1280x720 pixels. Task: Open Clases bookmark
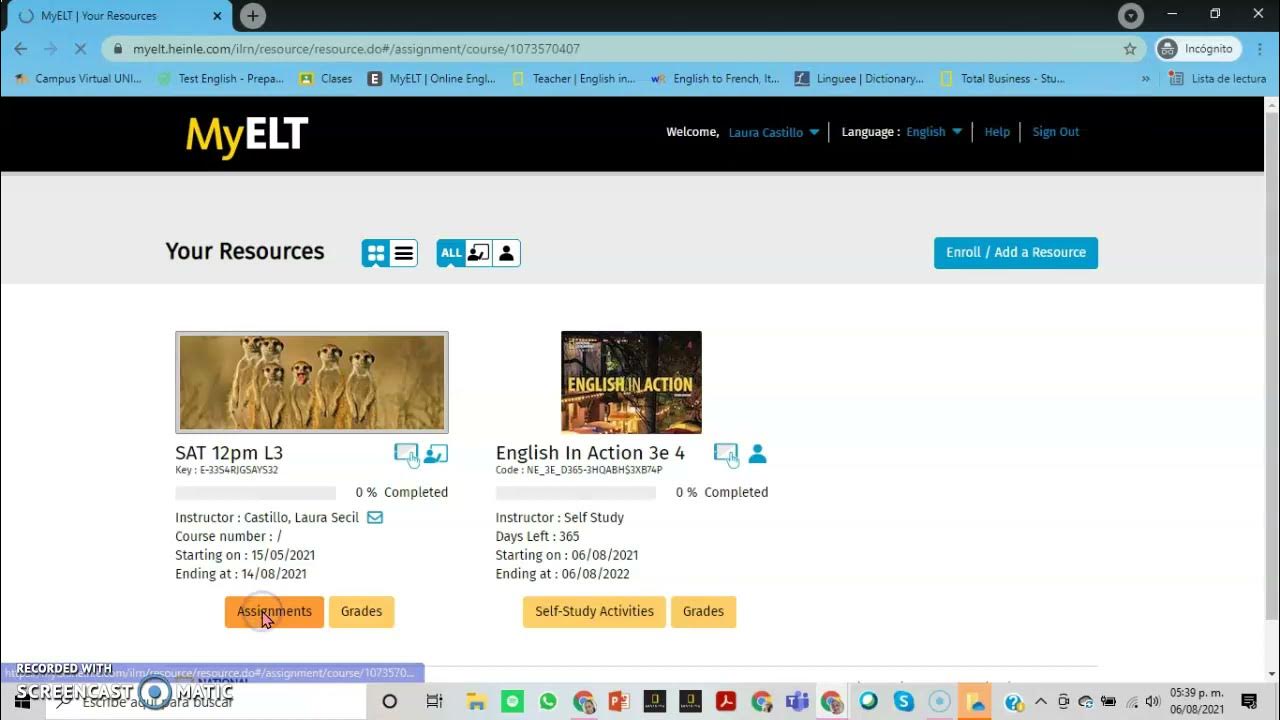pyautogui.click(x=326, y=79)
